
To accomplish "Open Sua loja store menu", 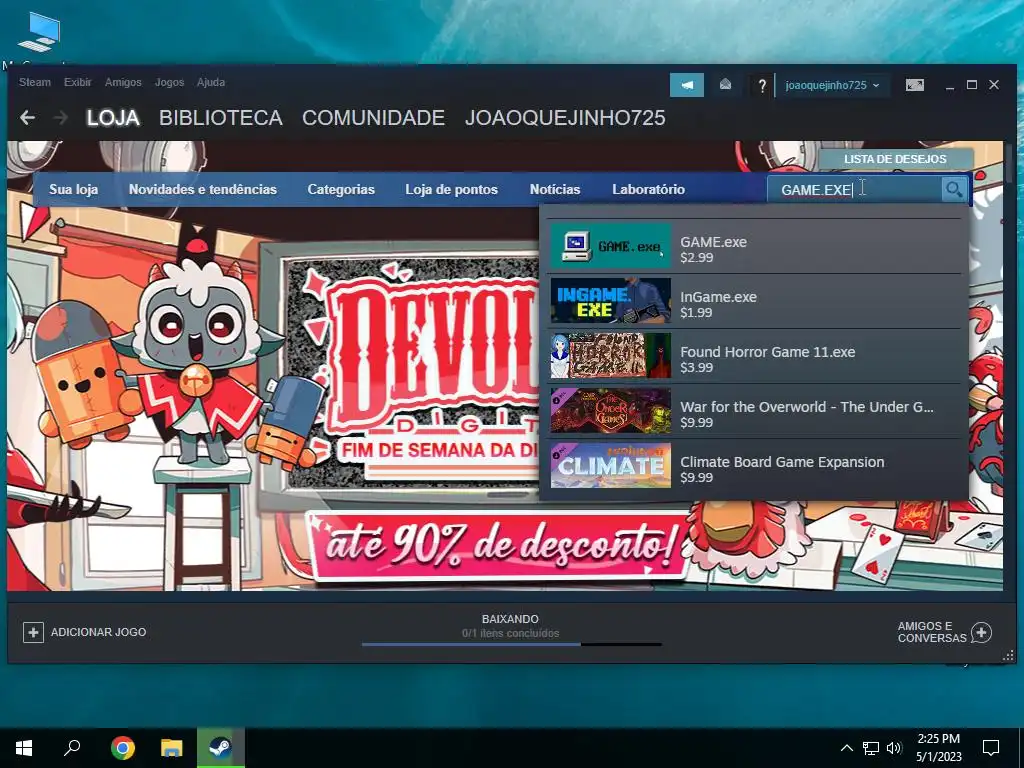I will click(74, 189).
